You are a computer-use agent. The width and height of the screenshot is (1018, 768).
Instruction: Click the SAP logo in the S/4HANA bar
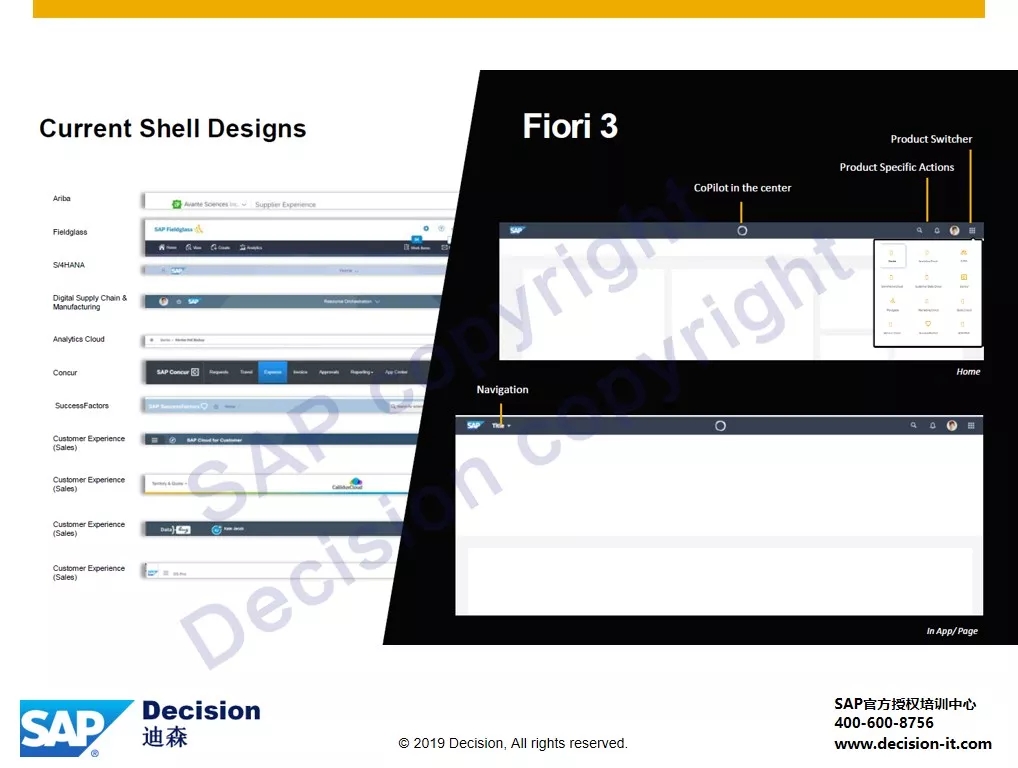click(x=177, y=270)
